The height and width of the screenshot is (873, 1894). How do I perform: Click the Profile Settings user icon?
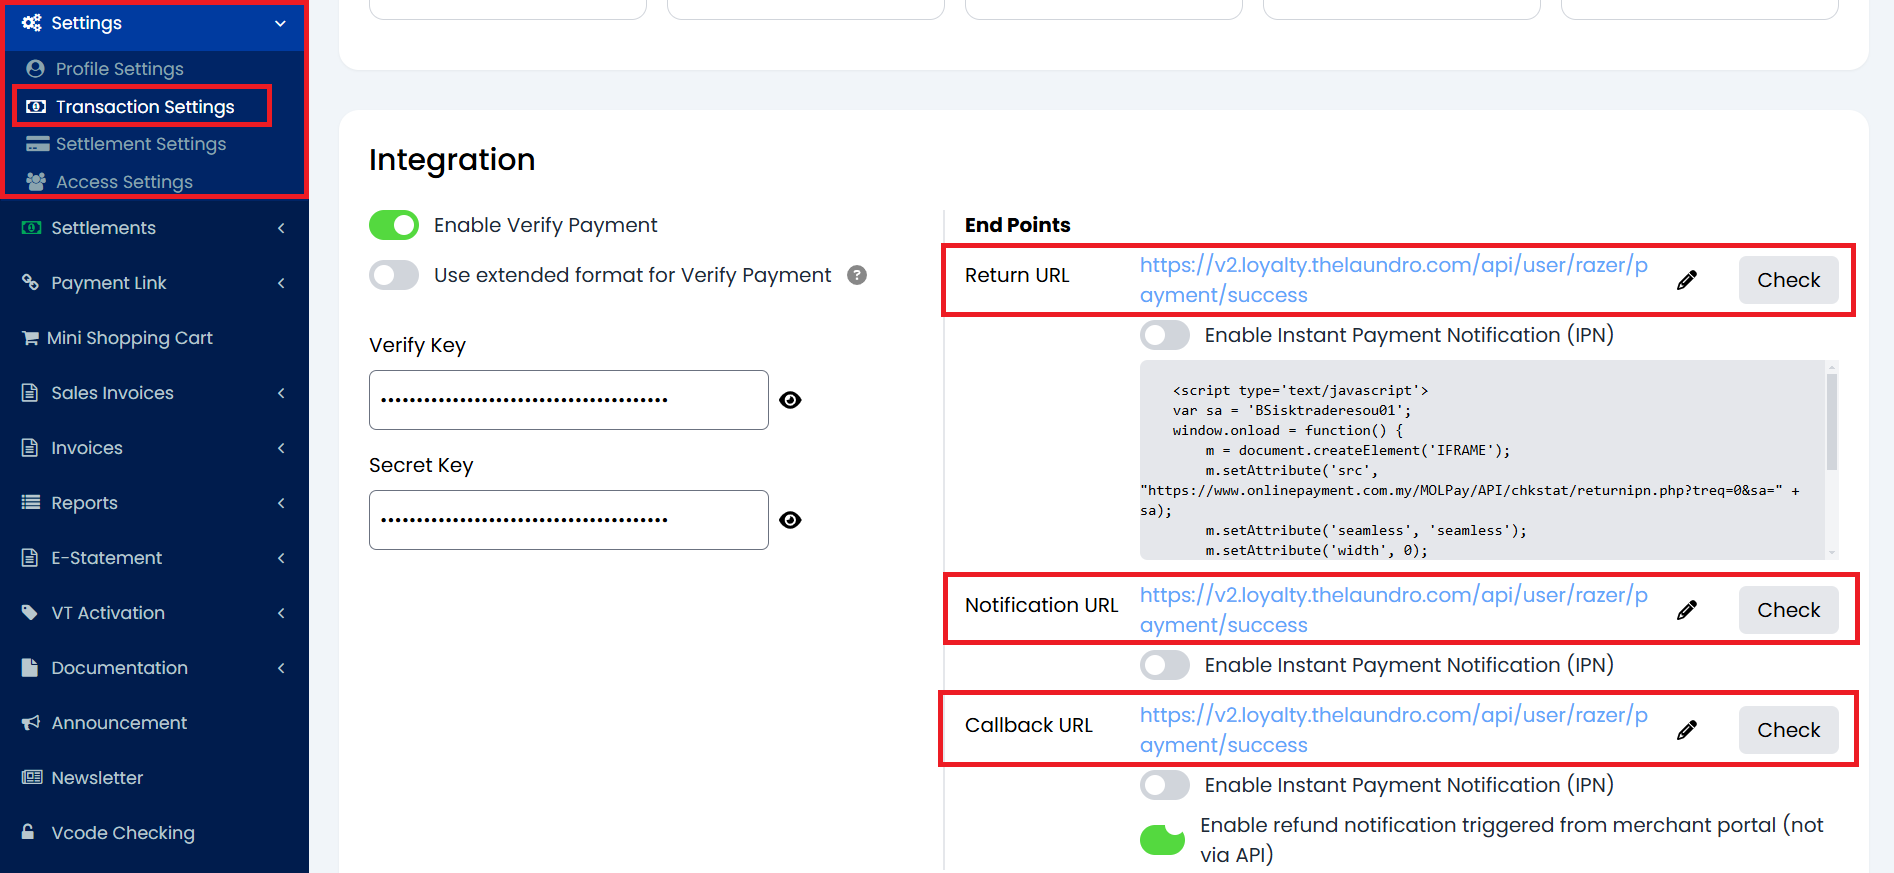(36, 69)
